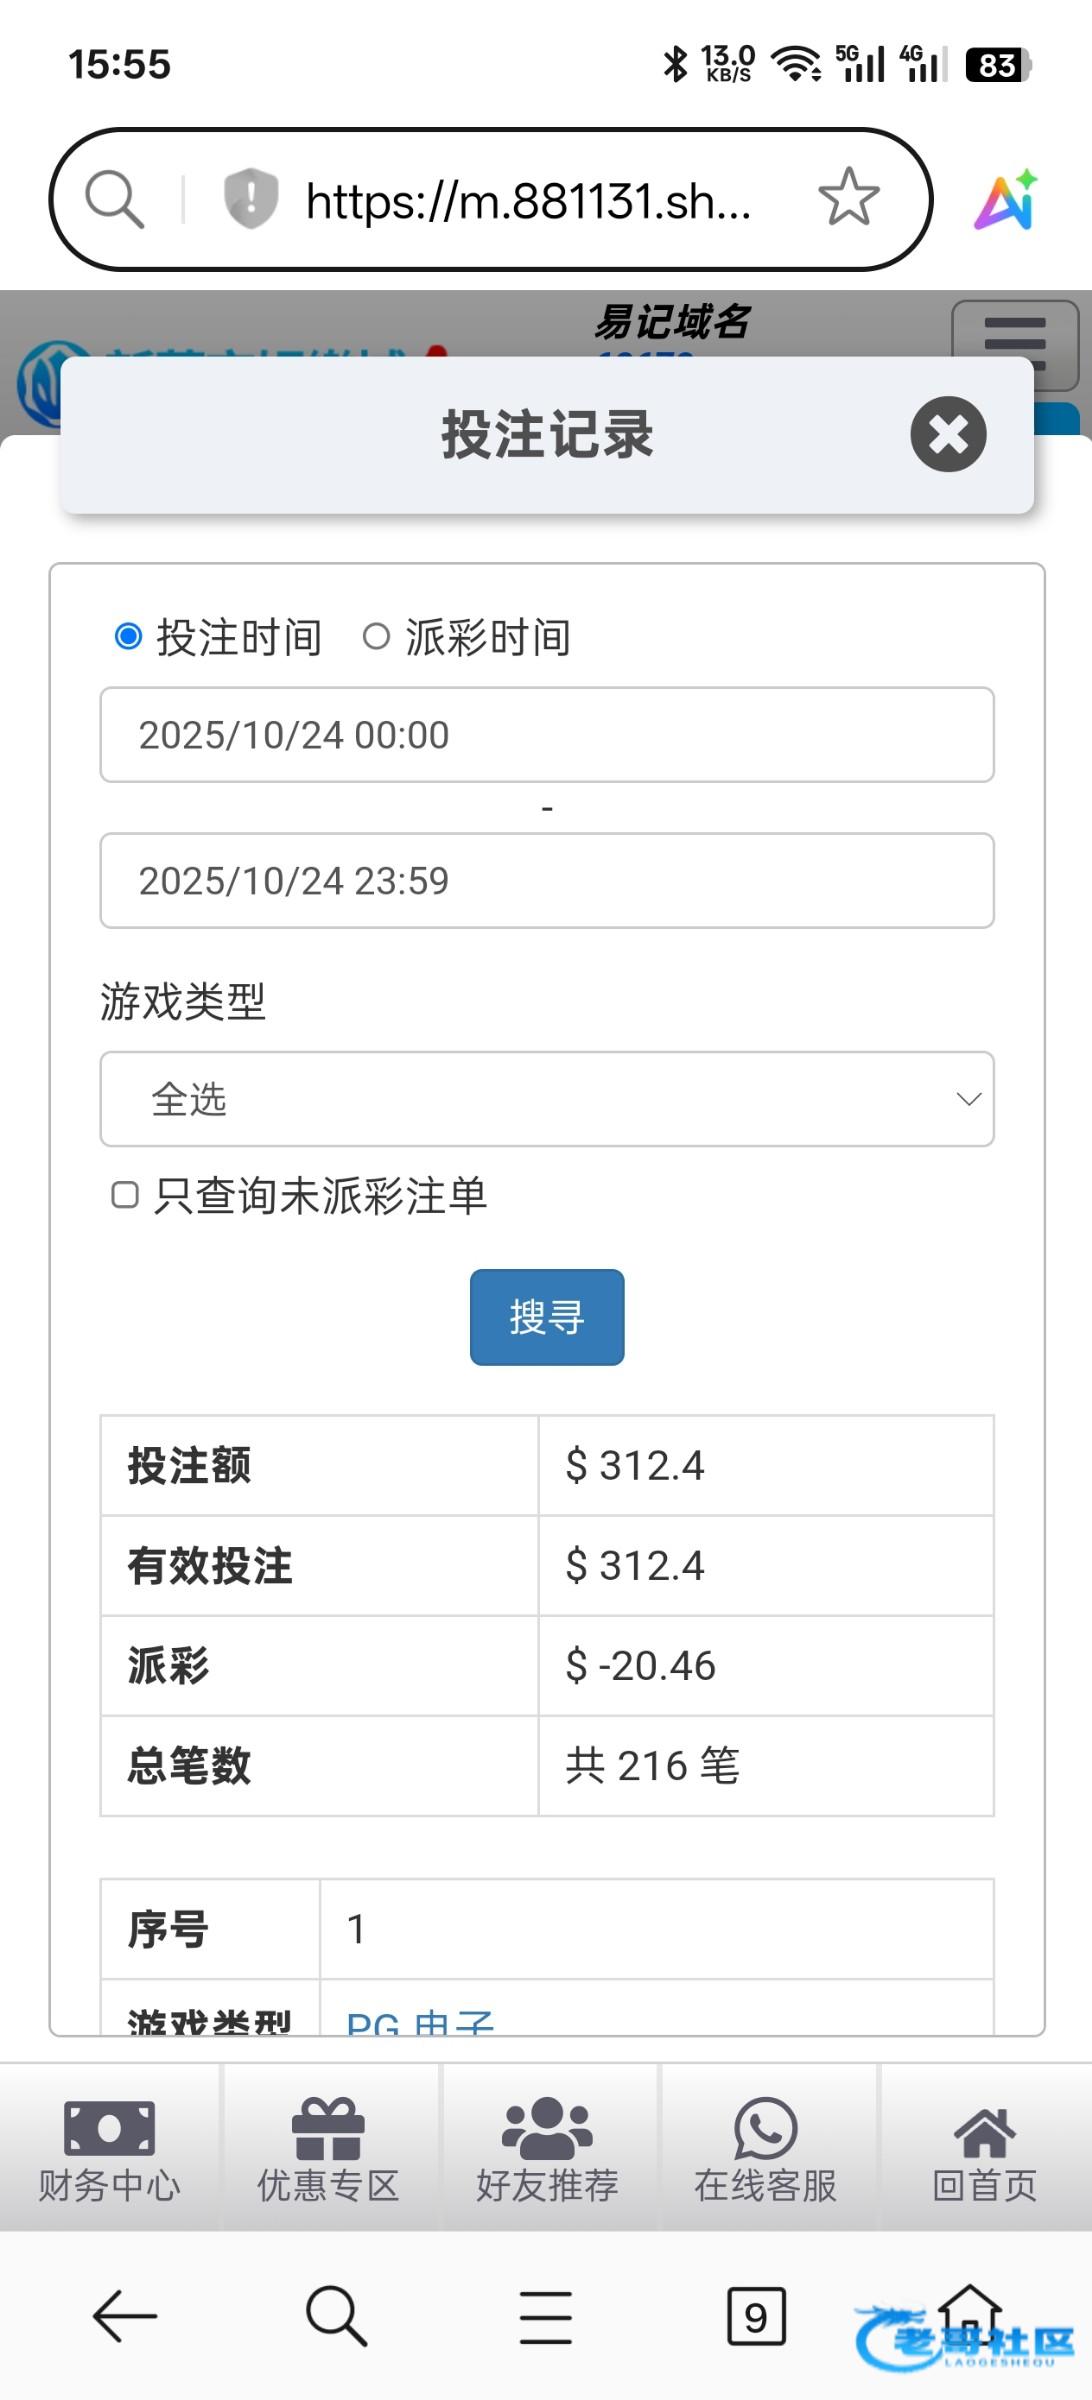This screenshot has height=2400, width=1092.
Task: Open the start date field 2025/10/24 00:00
Action: pos(547,735)
